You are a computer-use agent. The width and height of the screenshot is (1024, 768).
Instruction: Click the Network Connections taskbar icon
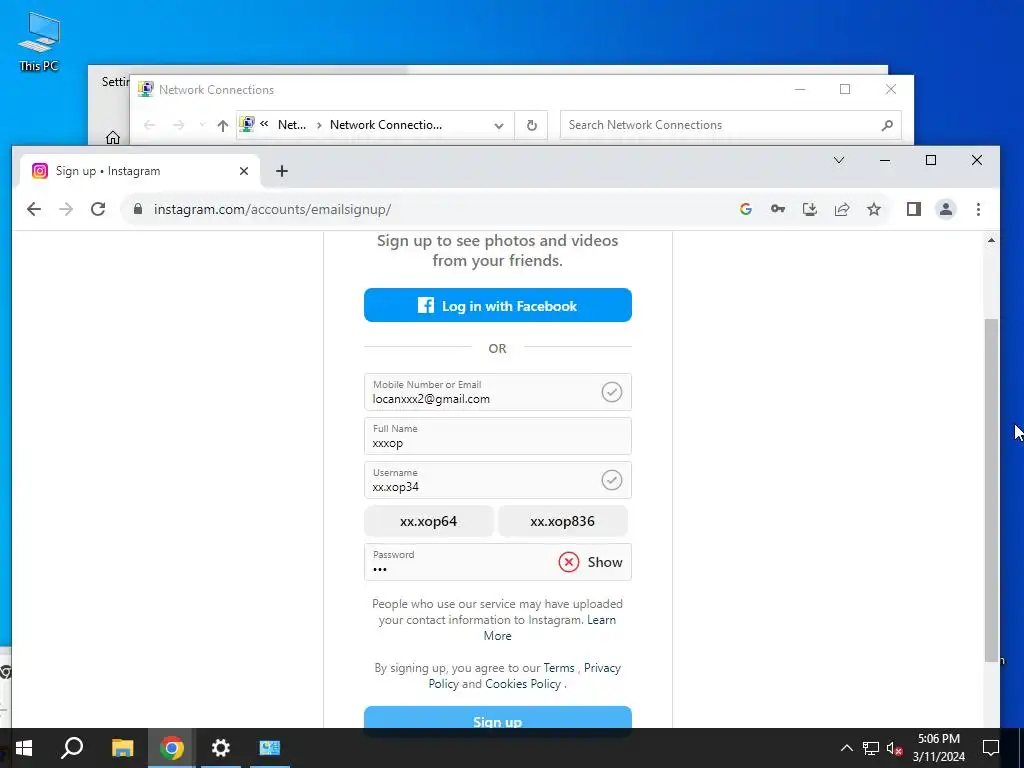click(270, 748)
